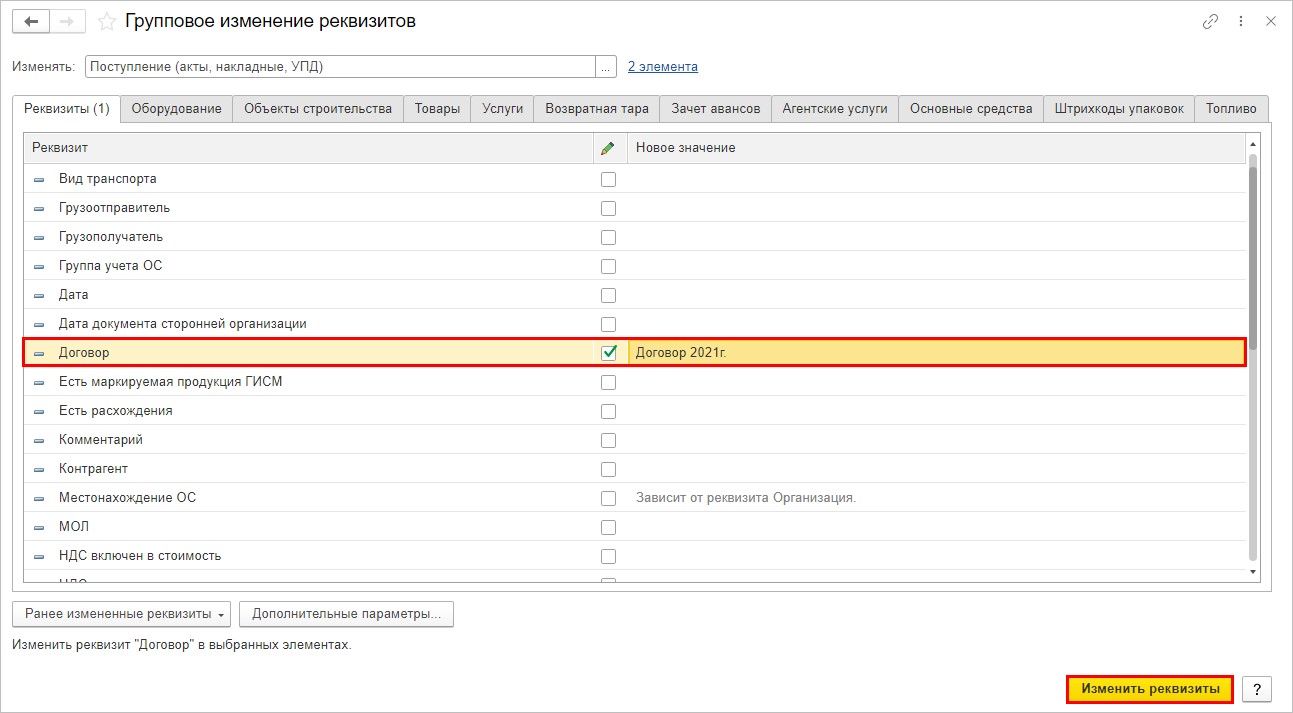
Task: Click the scrollbar up arrow
Action: [1253, 146]
